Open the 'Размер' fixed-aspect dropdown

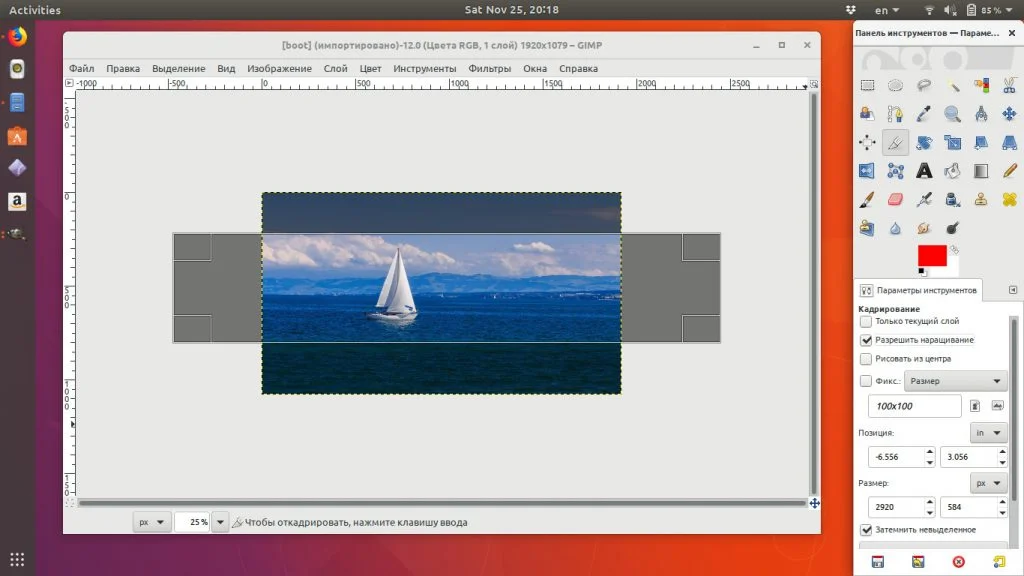pyautogui.click(x=955, y=381)
